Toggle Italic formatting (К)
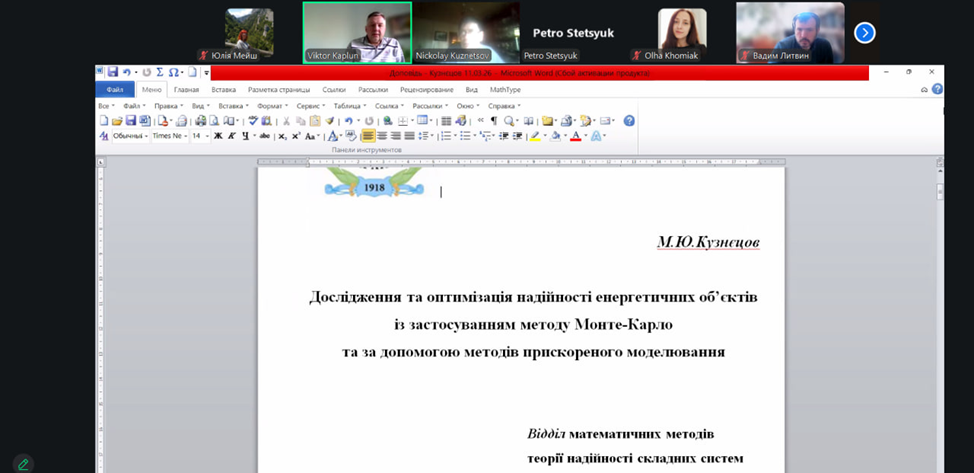The image size is (974, 473). [231, 136]
